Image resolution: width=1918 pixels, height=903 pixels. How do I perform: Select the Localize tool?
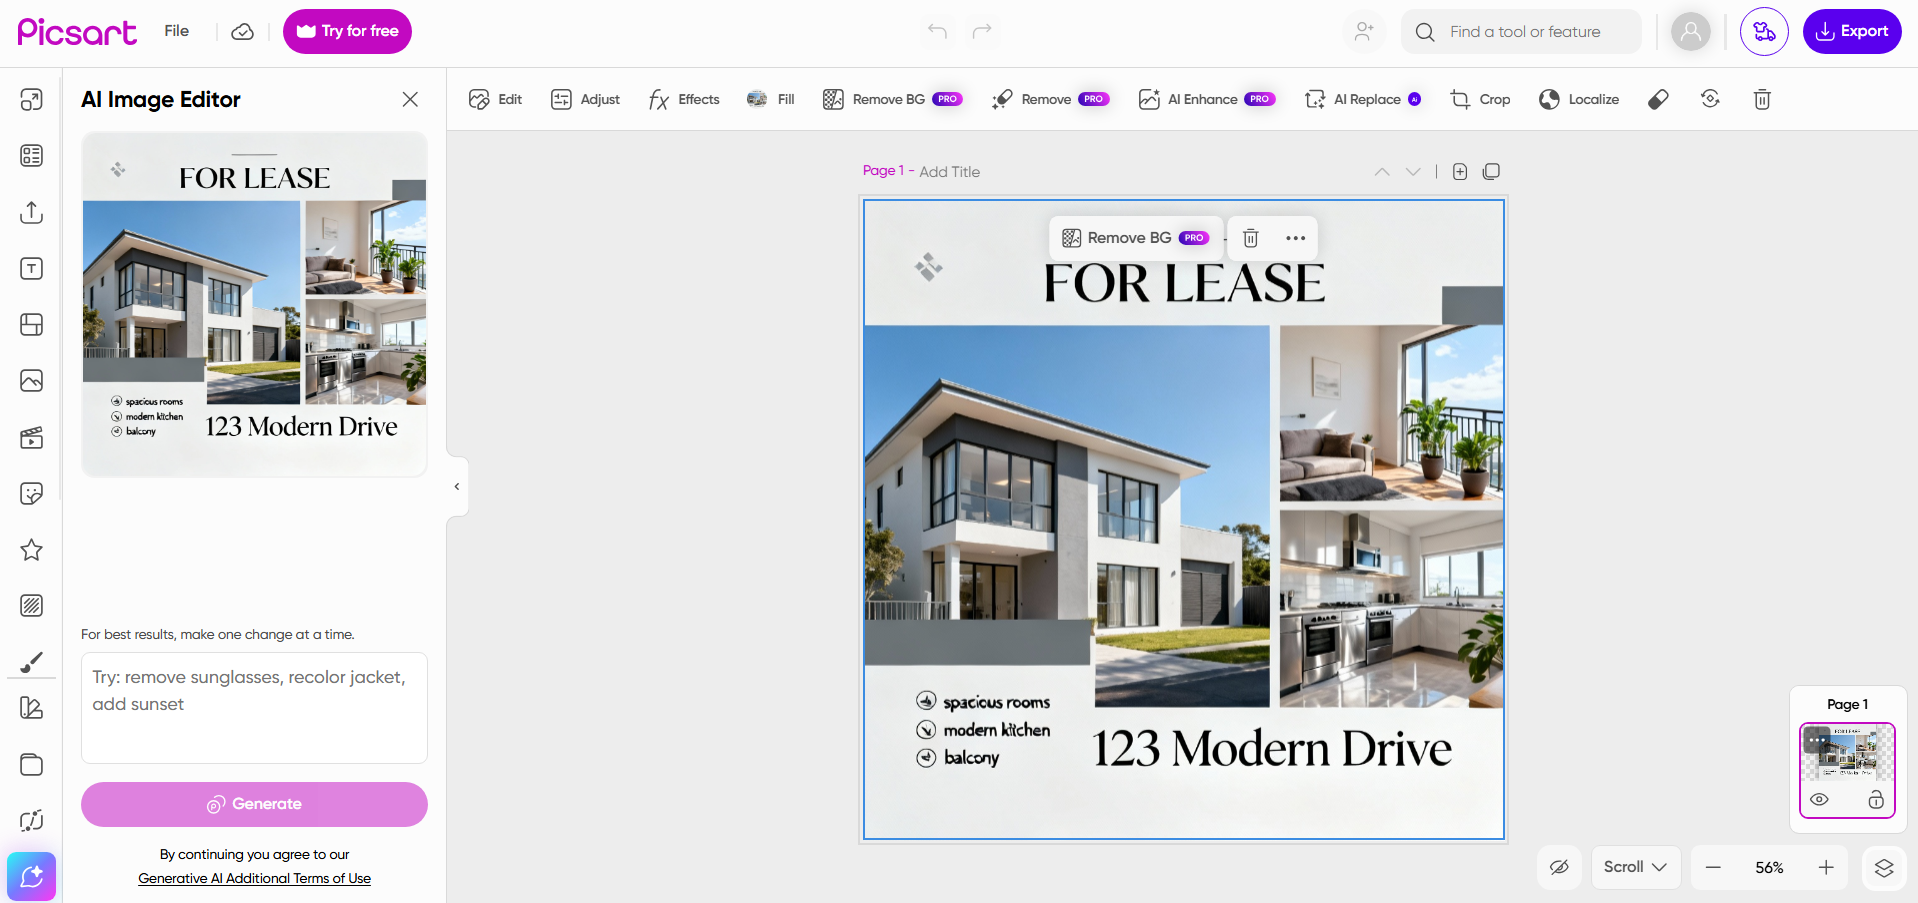[1579, 99]
